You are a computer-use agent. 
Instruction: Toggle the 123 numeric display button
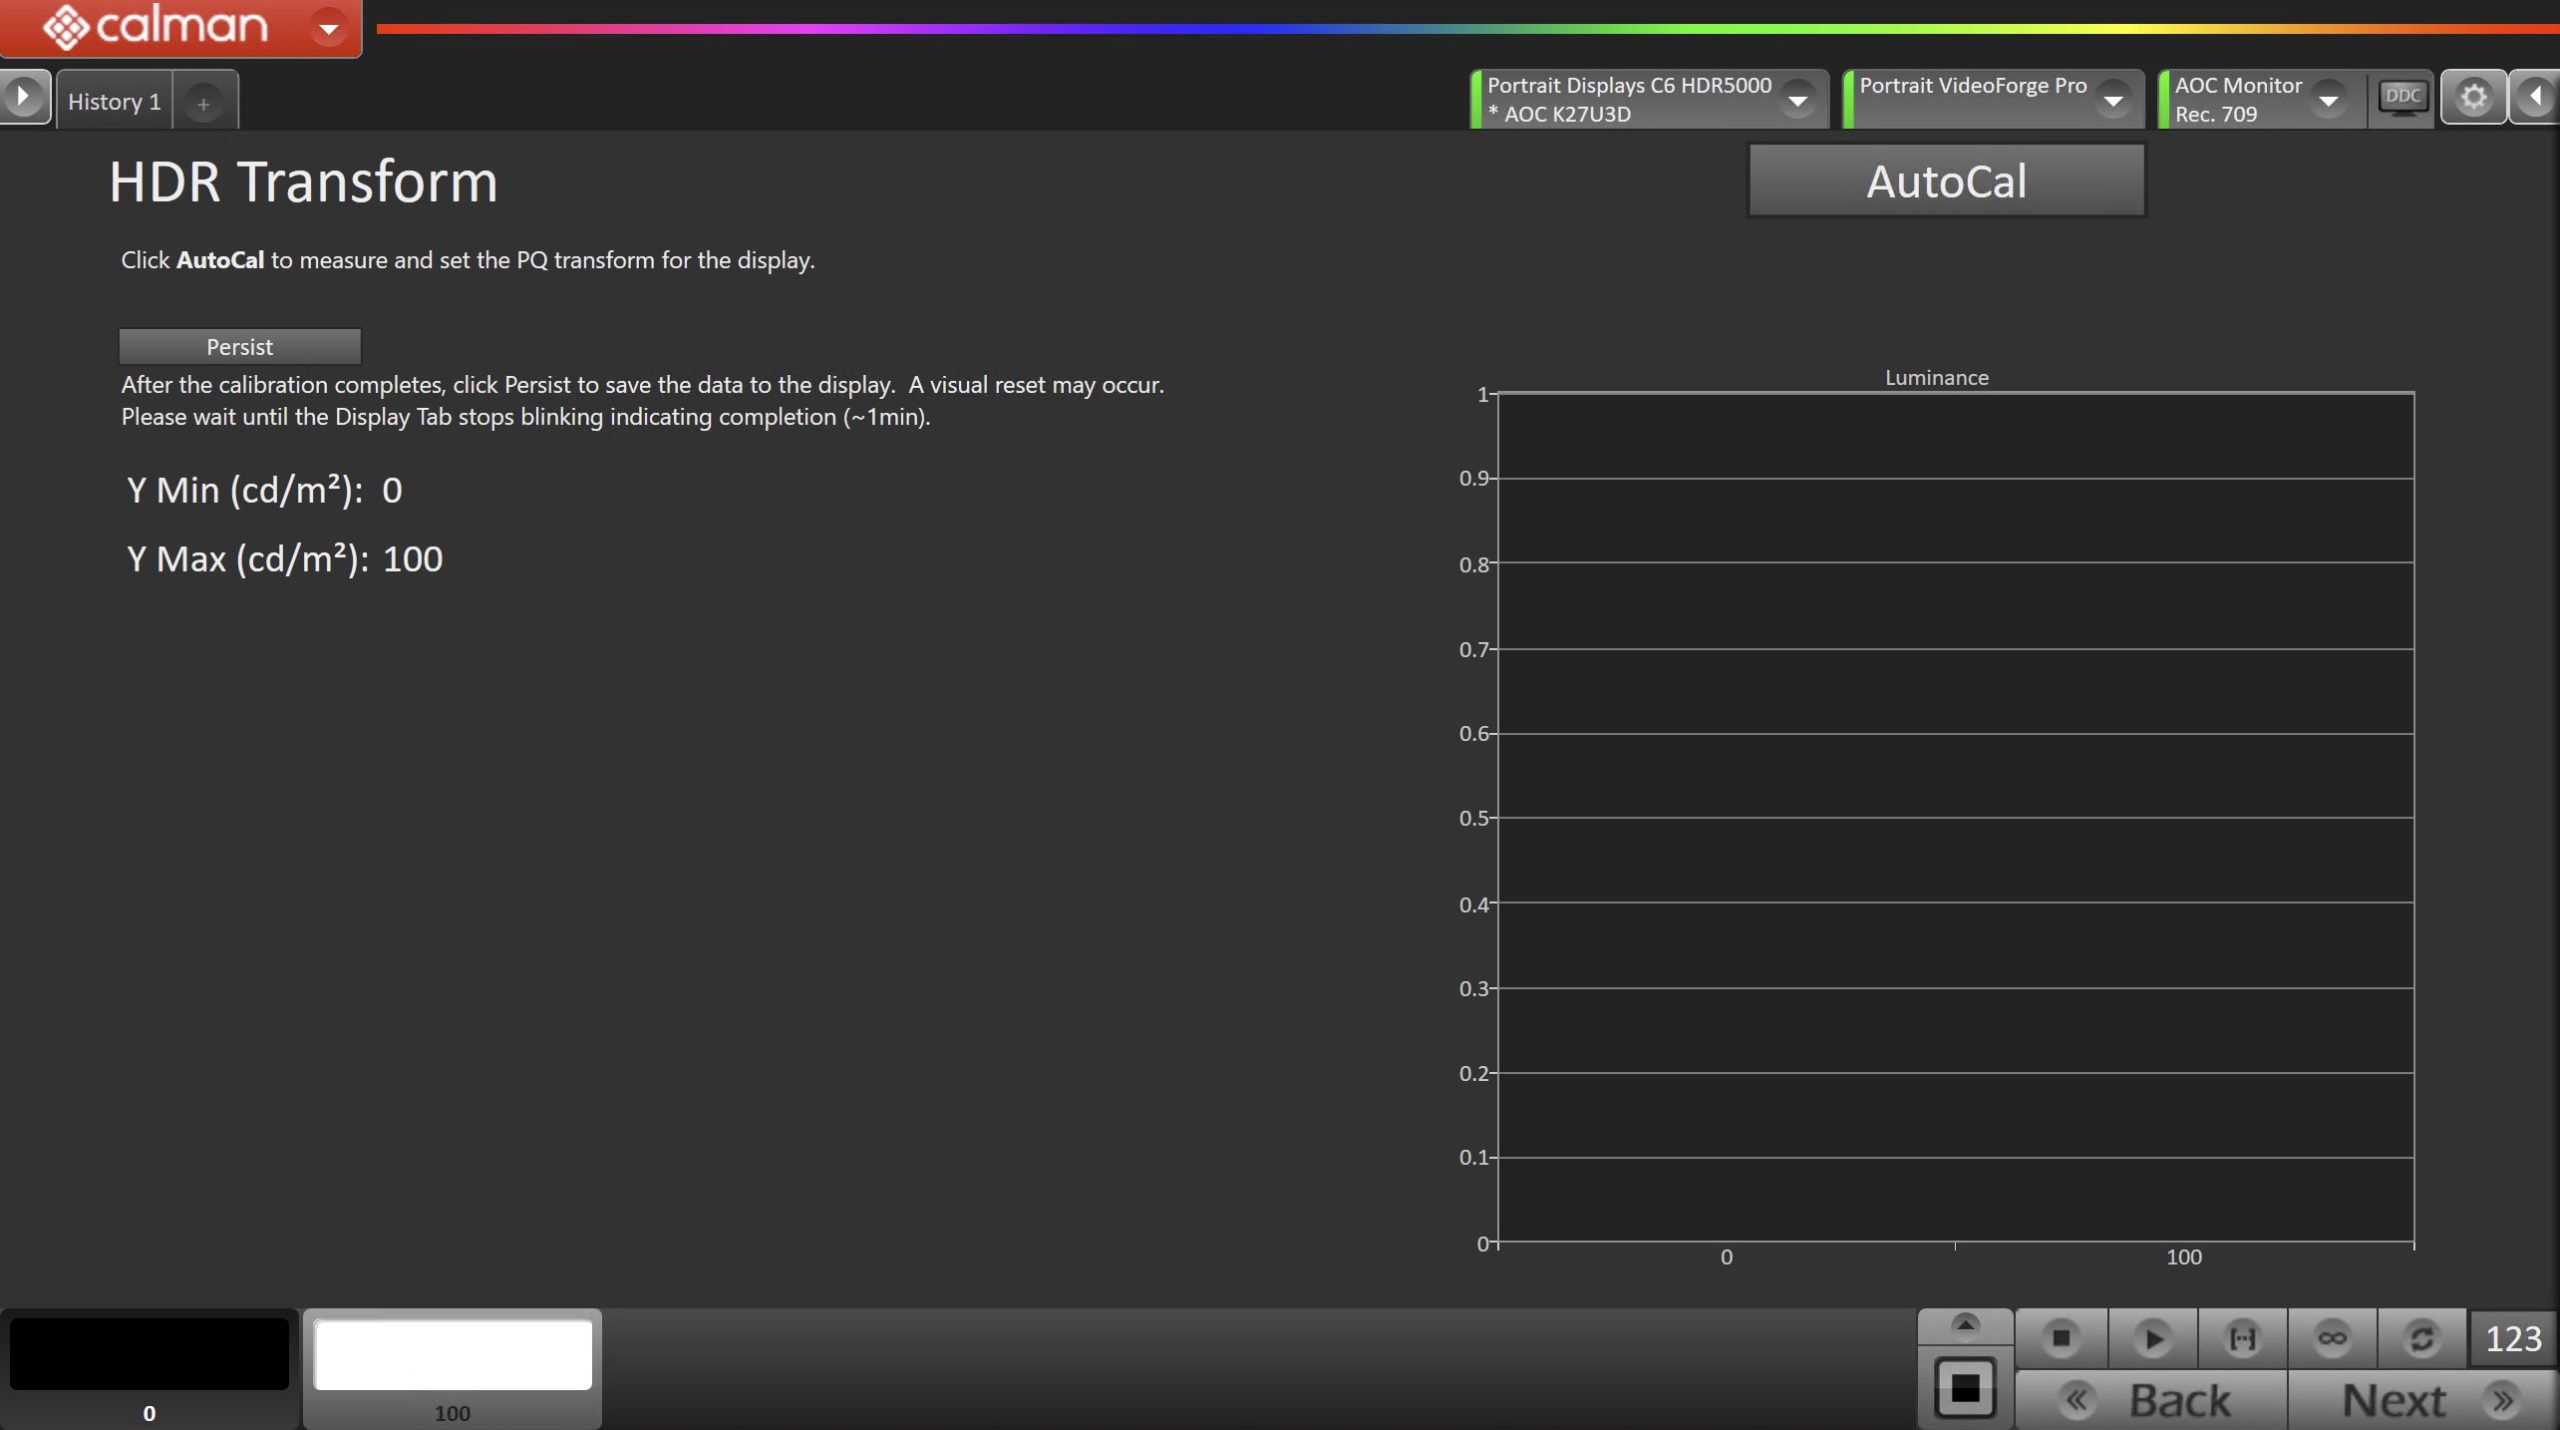point(2512,1338)
